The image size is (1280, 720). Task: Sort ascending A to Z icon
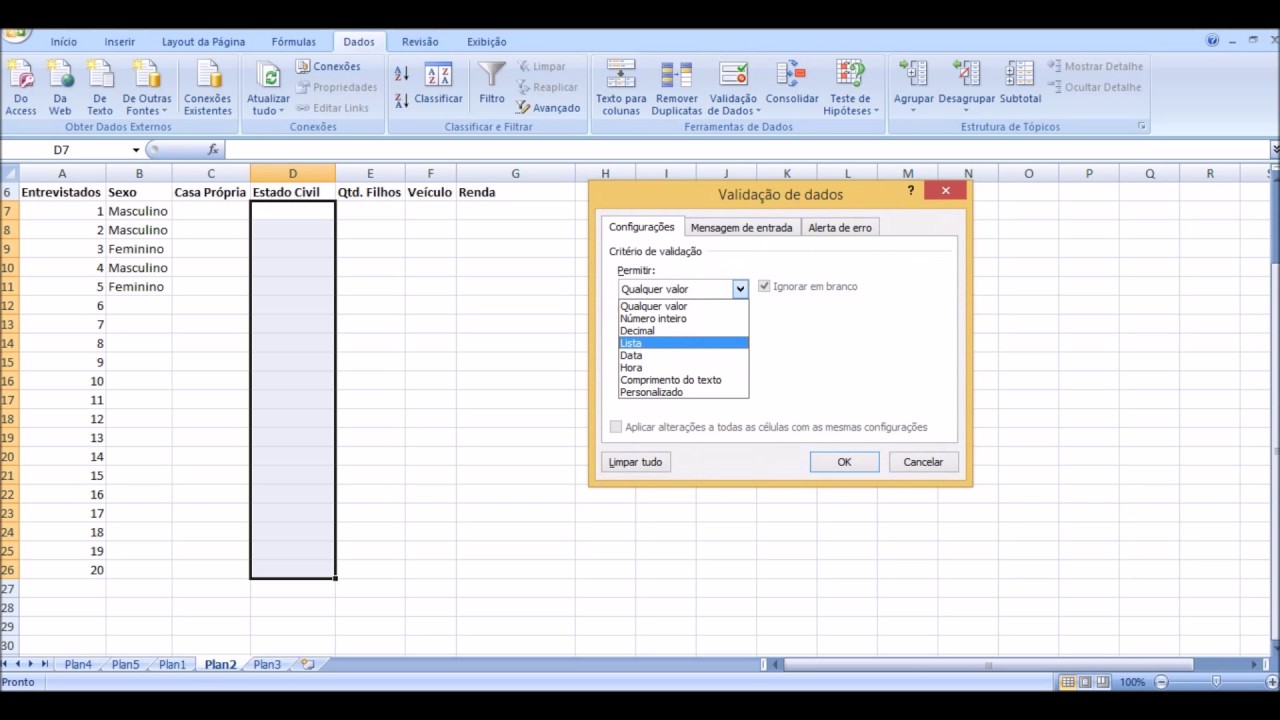(x=402, y=74)
